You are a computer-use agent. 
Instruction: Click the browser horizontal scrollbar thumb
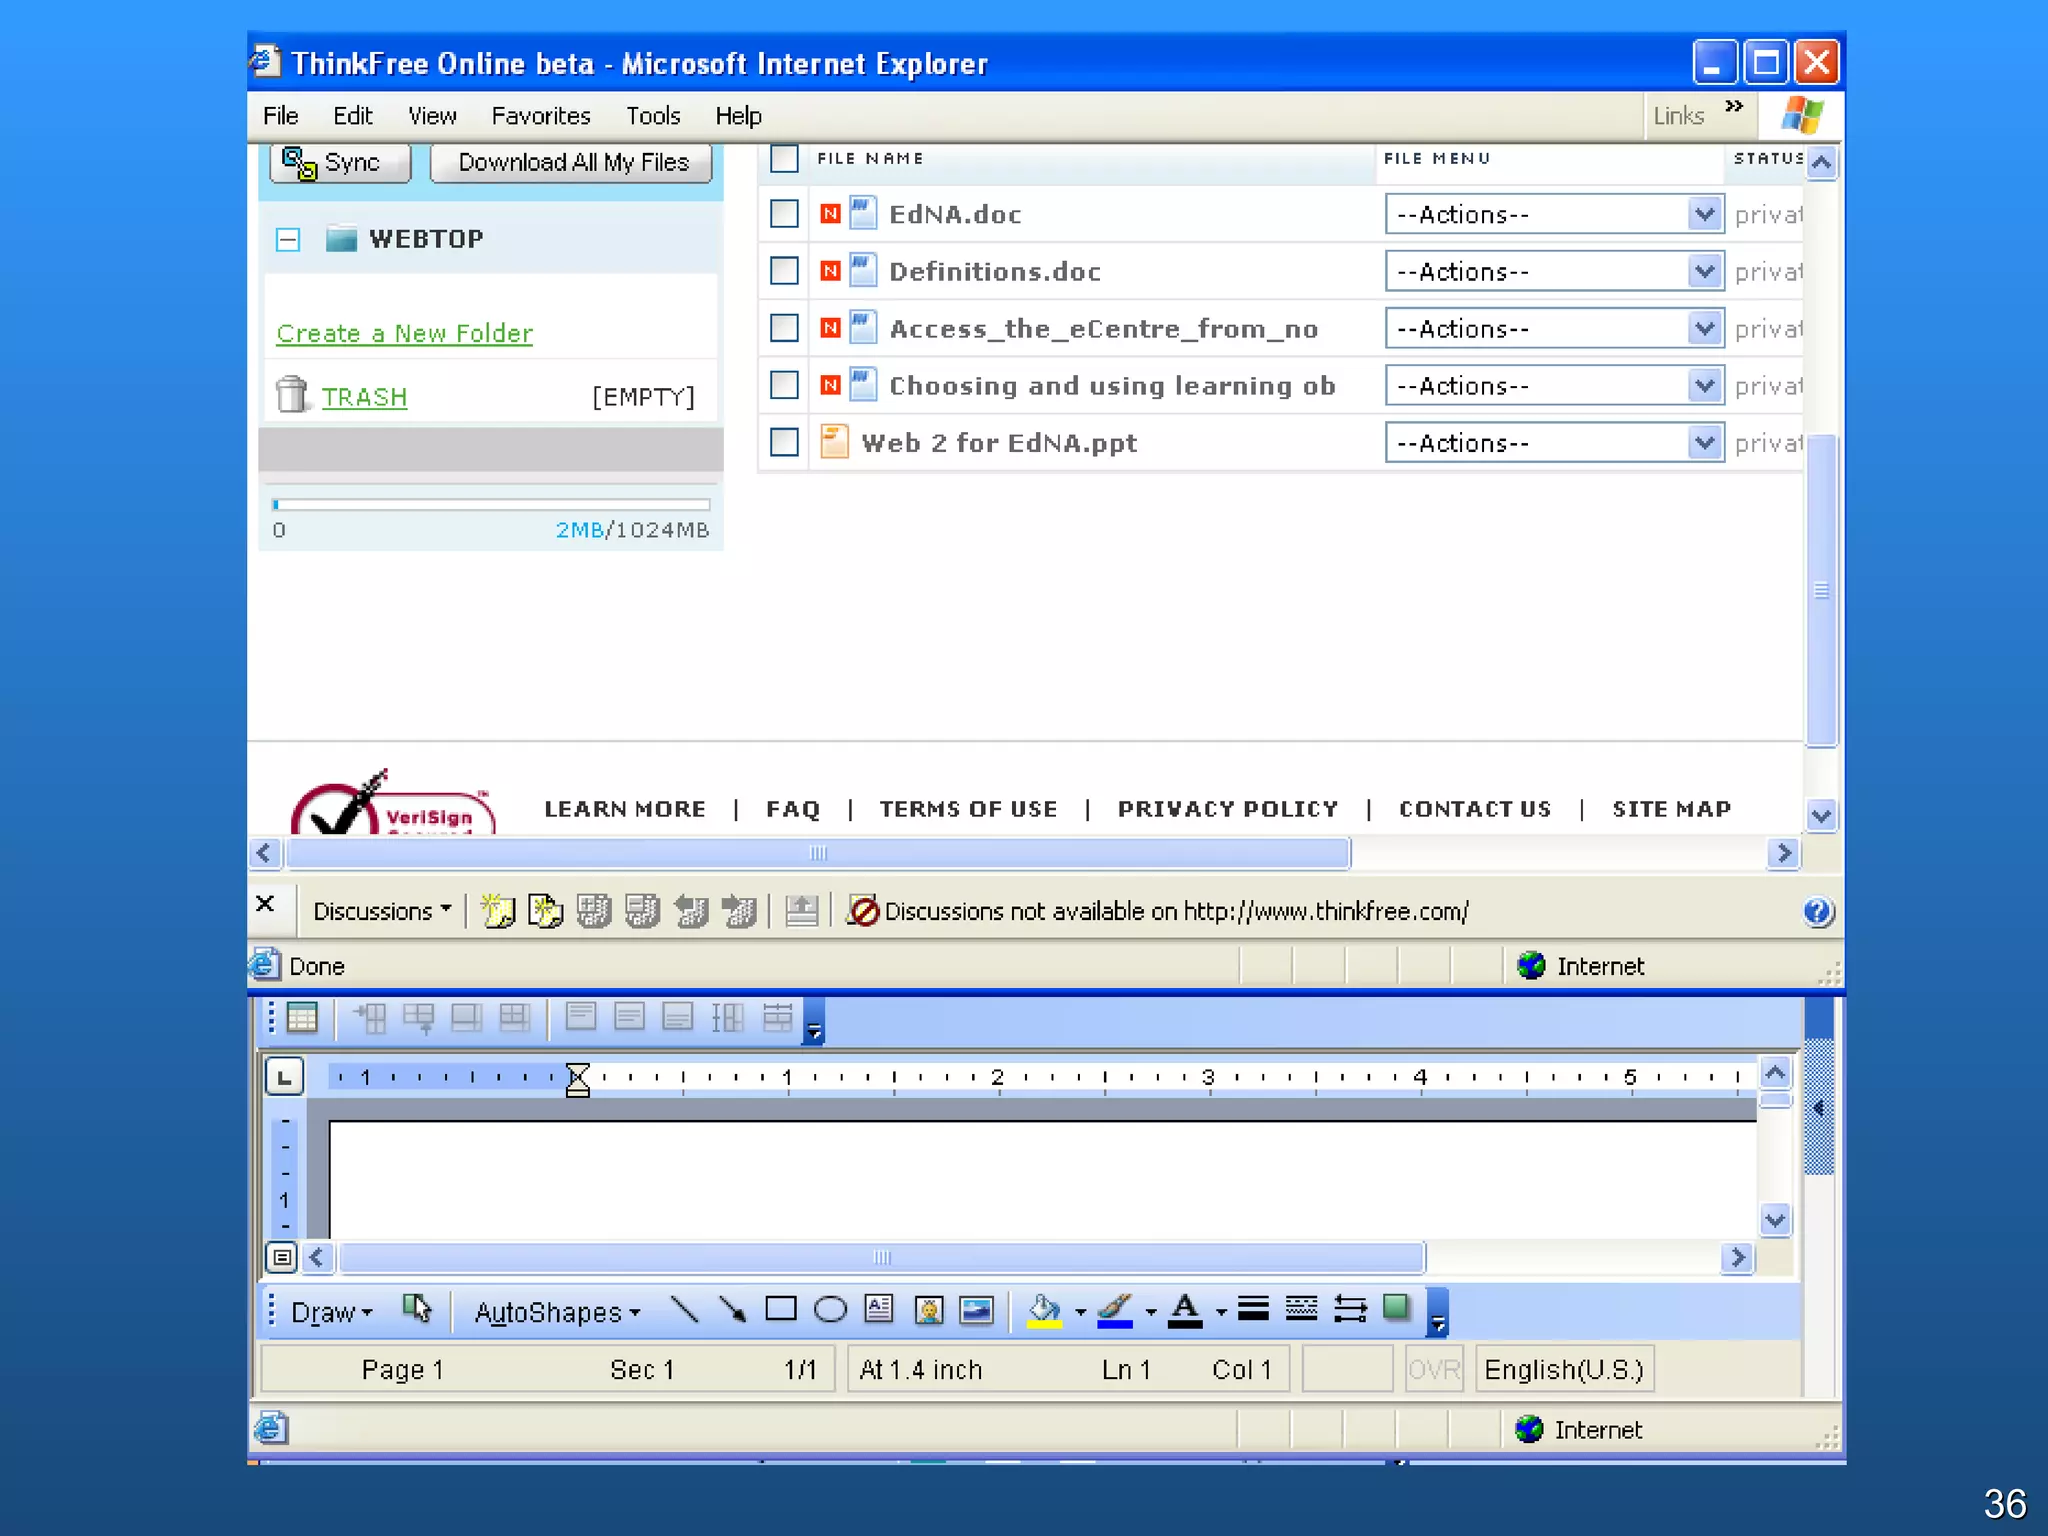click(817, 853)
